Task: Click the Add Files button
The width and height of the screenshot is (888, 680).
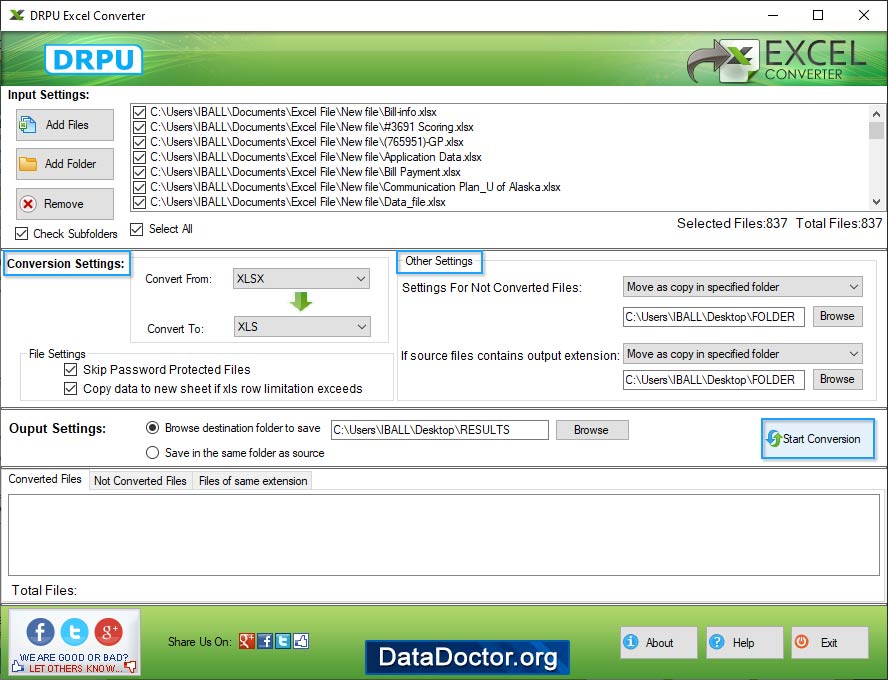Action: click(x=65, y=125)
